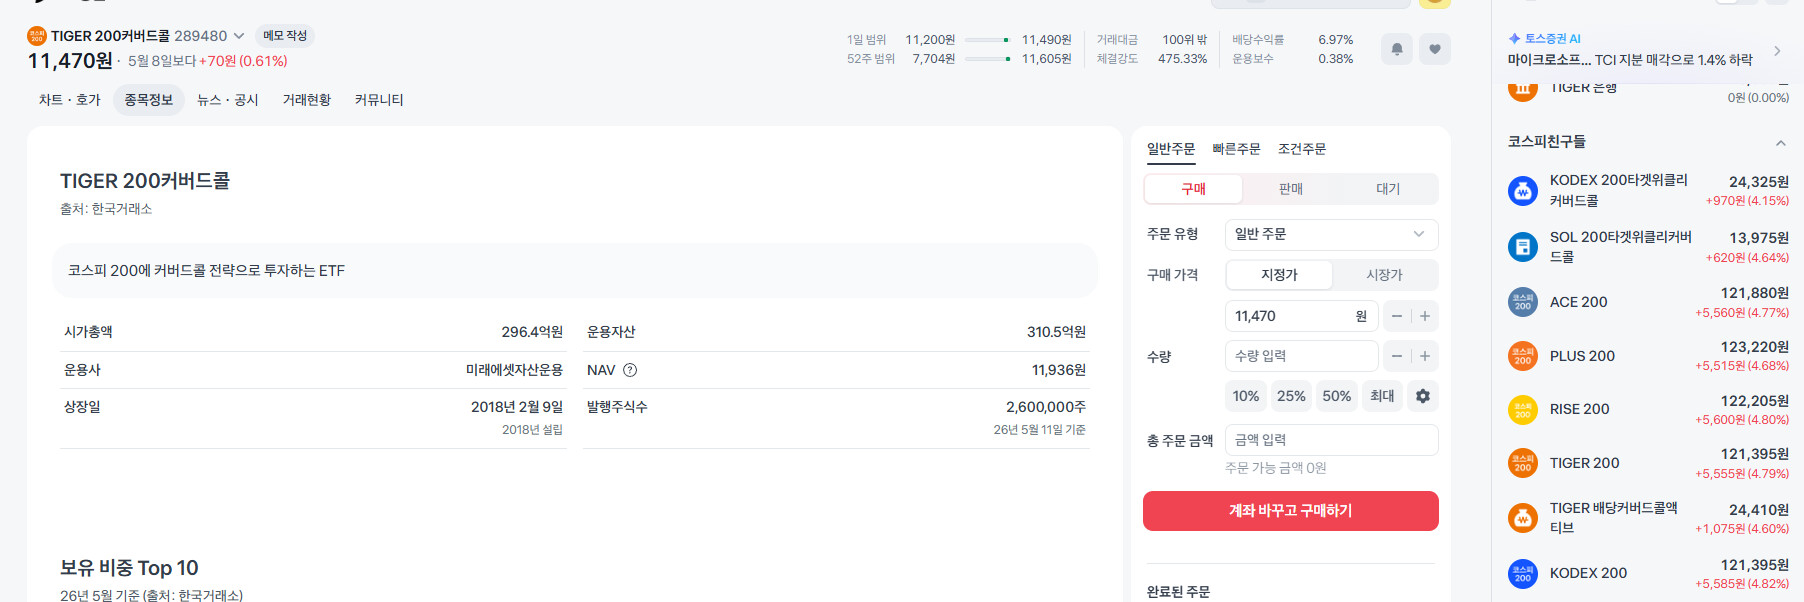Viewport: 1804px width, 602px height.
Task: Switch order side to 대기
Action: (x=1388, y=189)
